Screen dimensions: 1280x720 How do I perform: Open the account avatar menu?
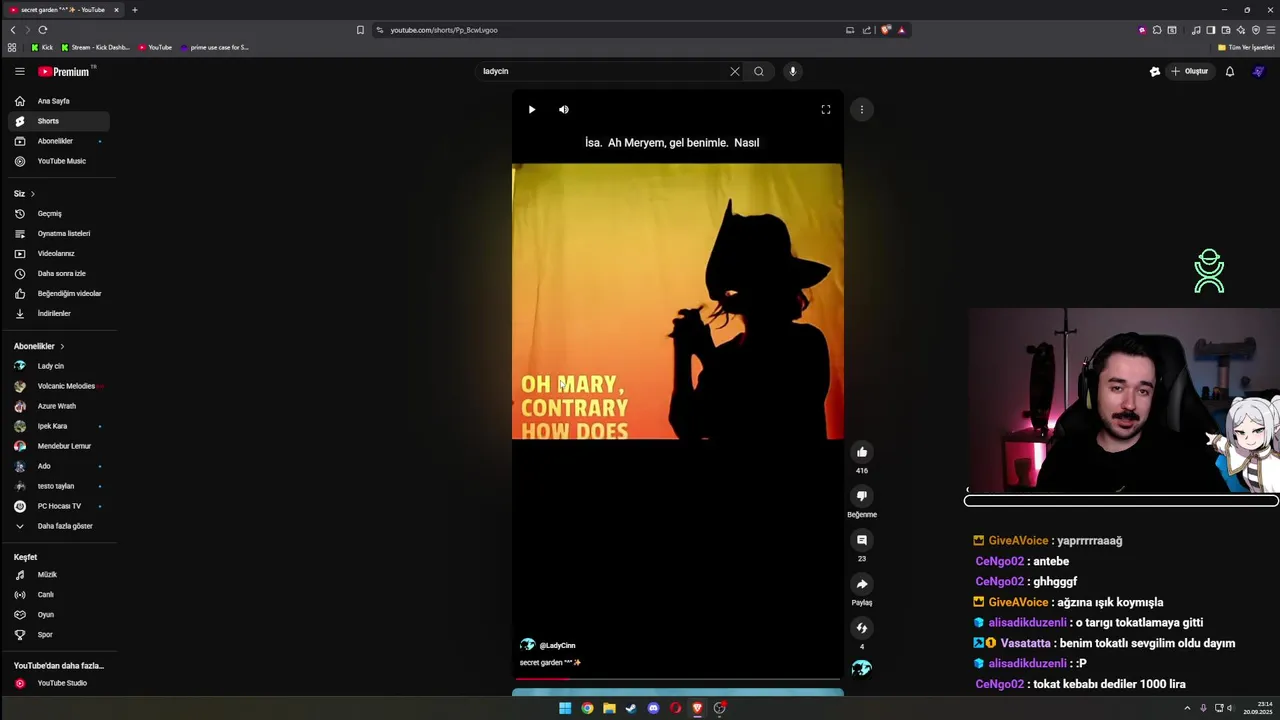point(1259,71)
